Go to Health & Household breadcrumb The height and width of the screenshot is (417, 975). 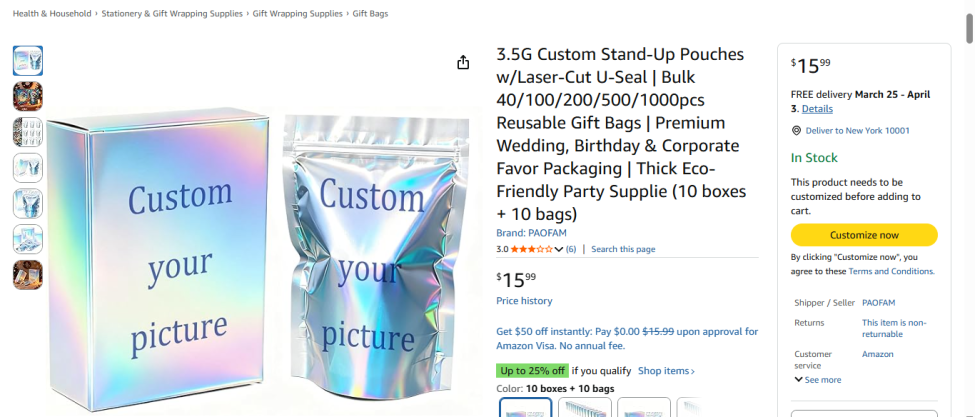[x=52, y=14]
